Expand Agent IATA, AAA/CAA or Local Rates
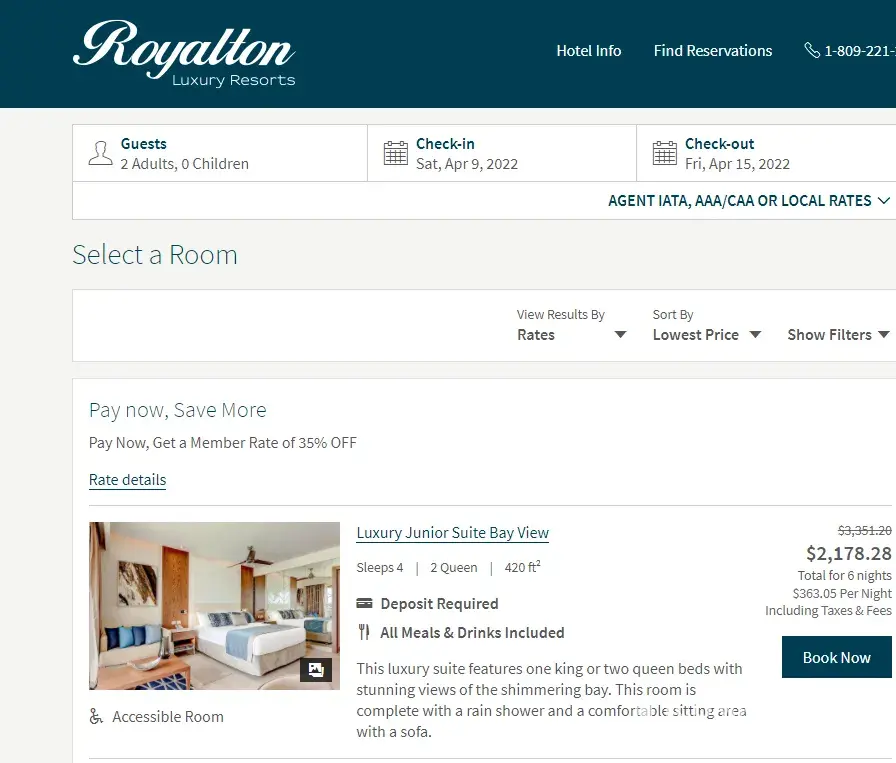Image resolution: width=896 pixels, height=763 pixels. click(x=749, y=201)
